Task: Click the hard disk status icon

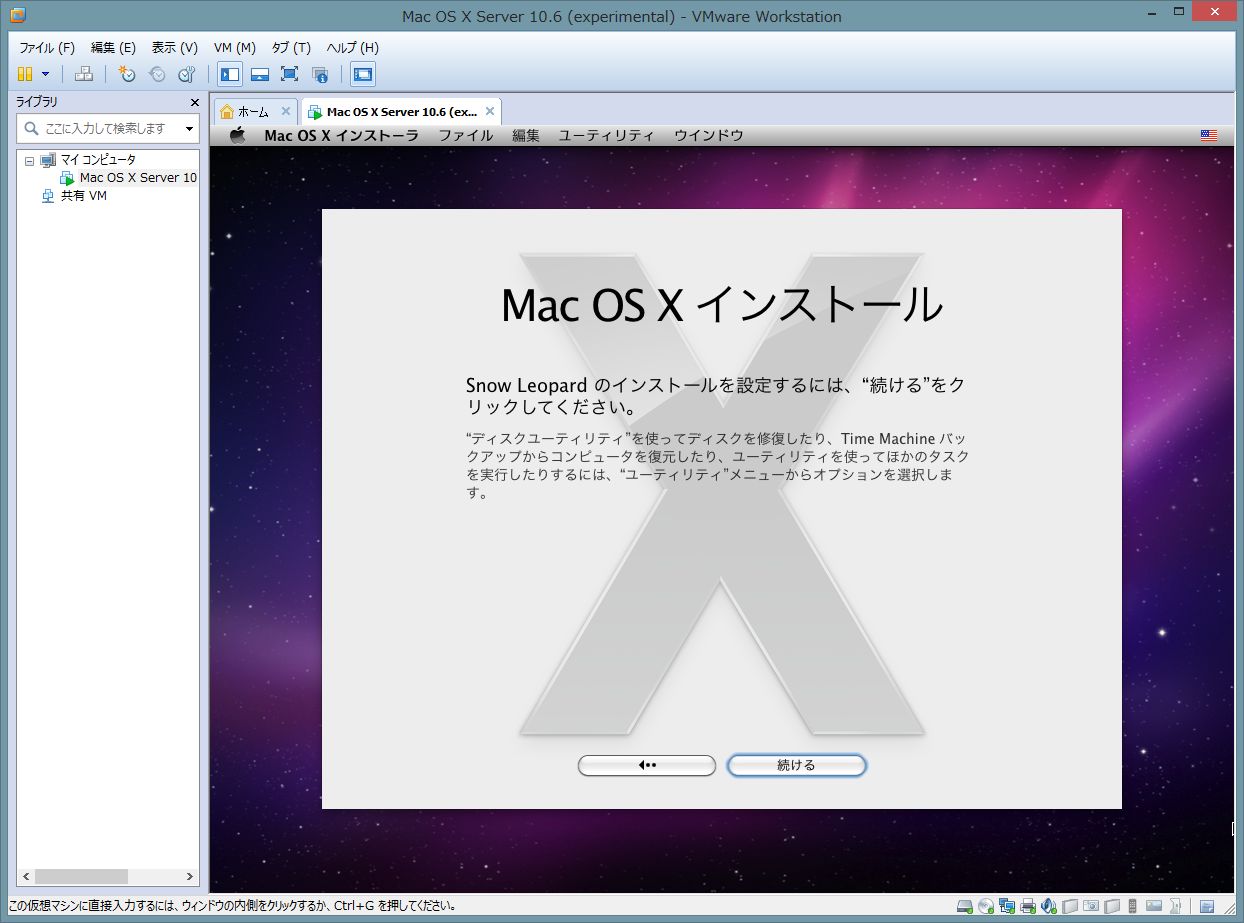Action: [x=965, y=907]
